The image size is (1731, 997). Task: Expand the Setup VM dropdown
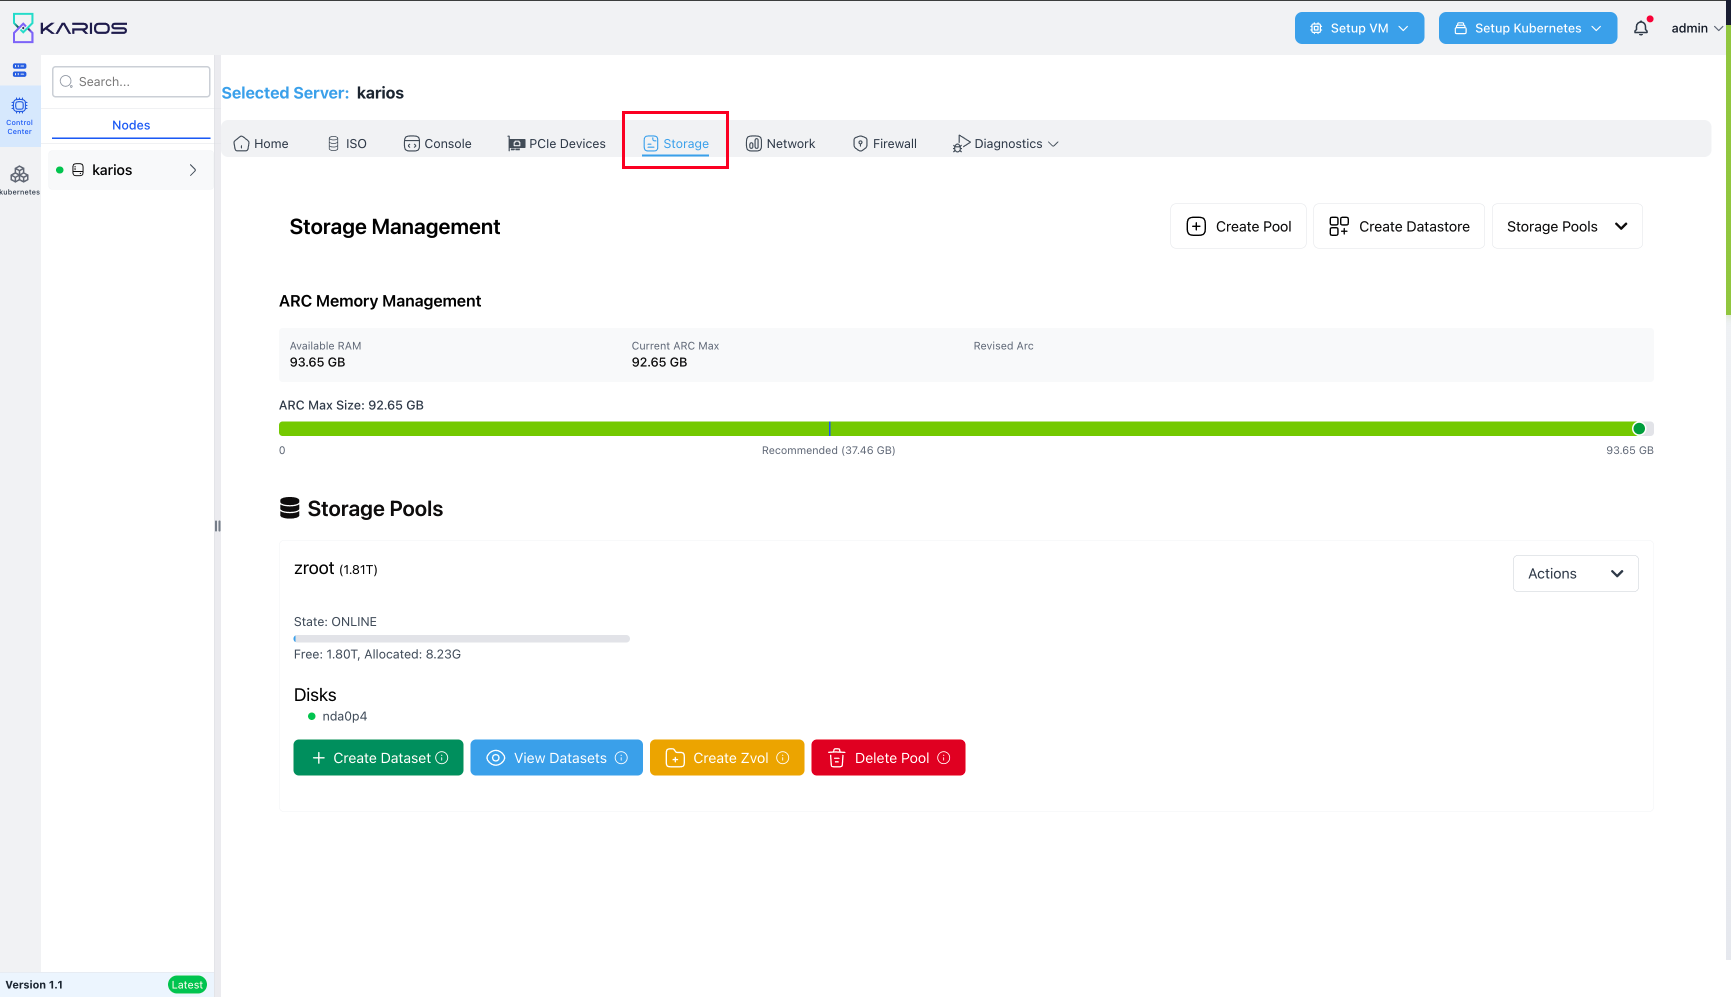pos(1359,28)
